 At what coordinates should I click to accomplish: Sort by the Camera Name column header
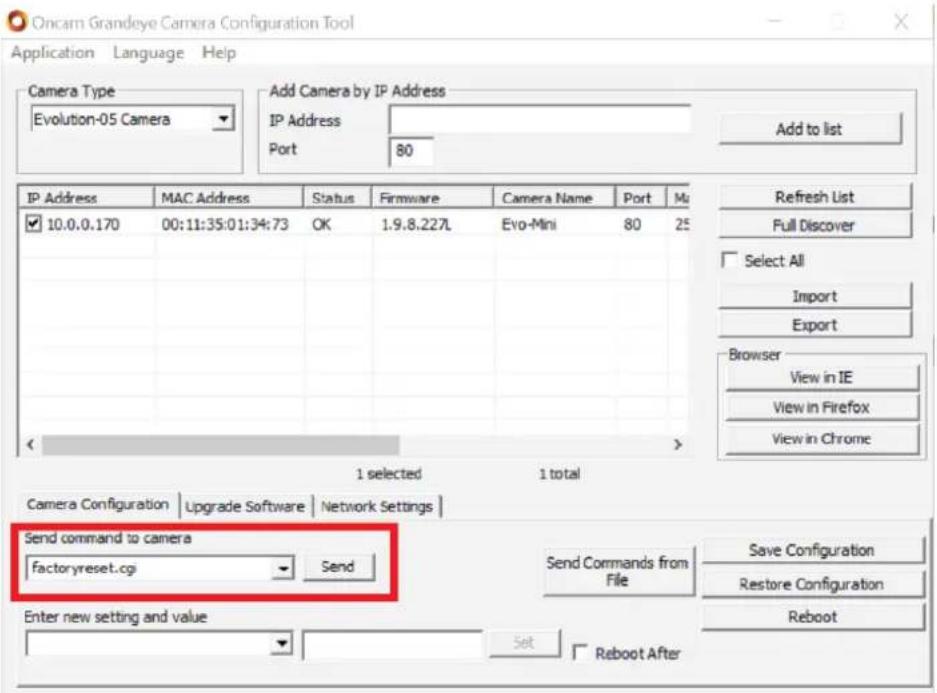(x=555, y=197)
